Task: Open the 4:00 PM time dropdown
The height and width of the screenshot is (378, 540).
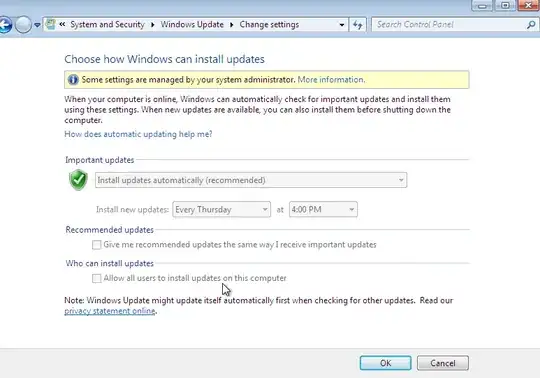Action: 323,209
